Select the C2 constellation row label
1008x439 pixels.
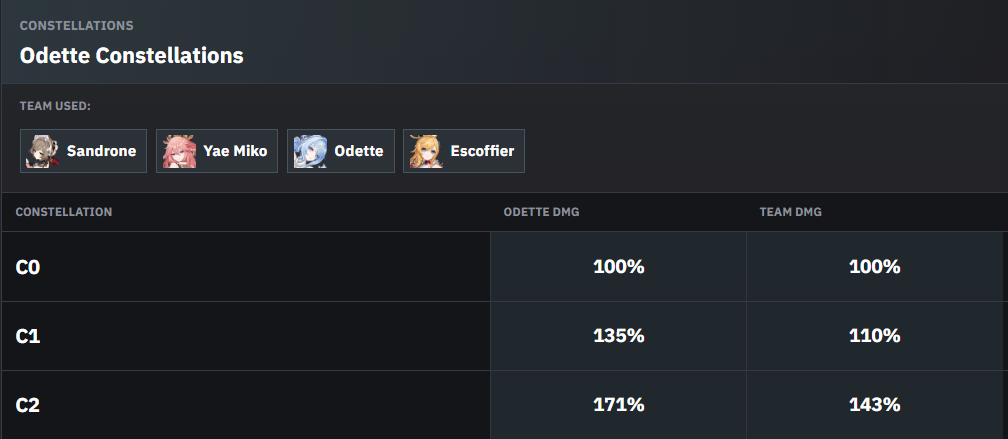(28, 405)
